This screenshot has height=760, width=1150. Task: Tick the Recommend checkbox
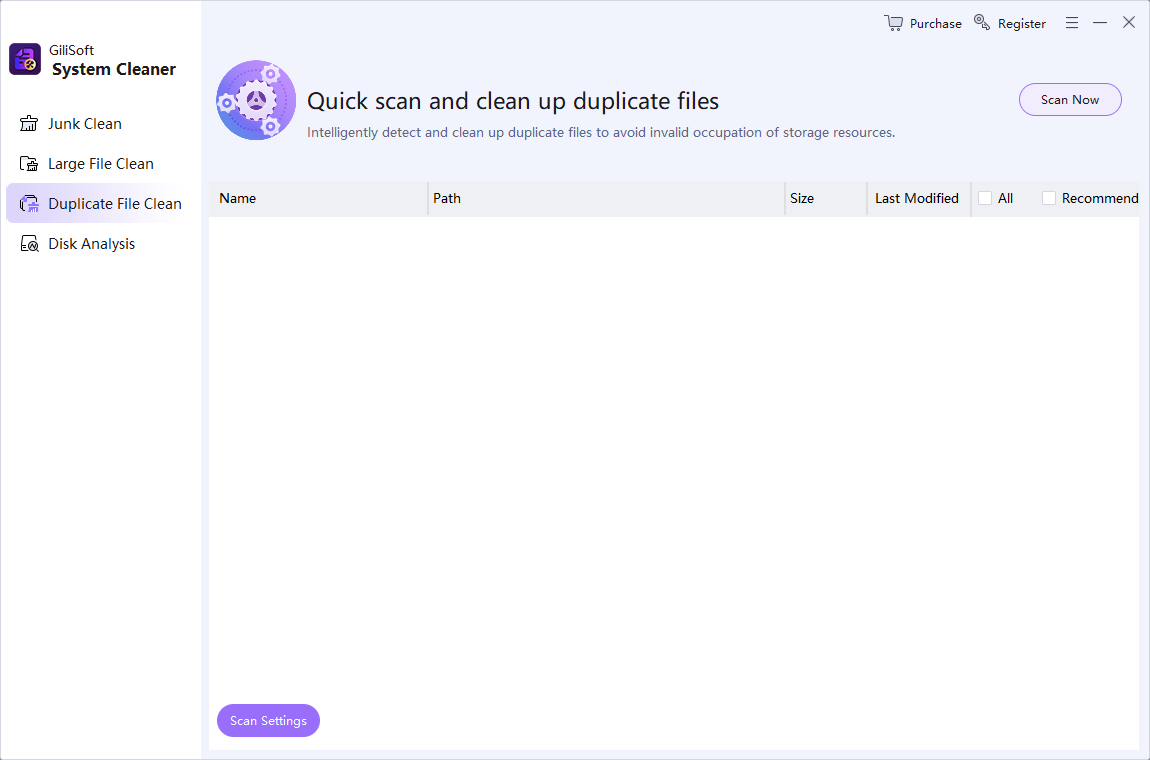tap(1049, 198)
